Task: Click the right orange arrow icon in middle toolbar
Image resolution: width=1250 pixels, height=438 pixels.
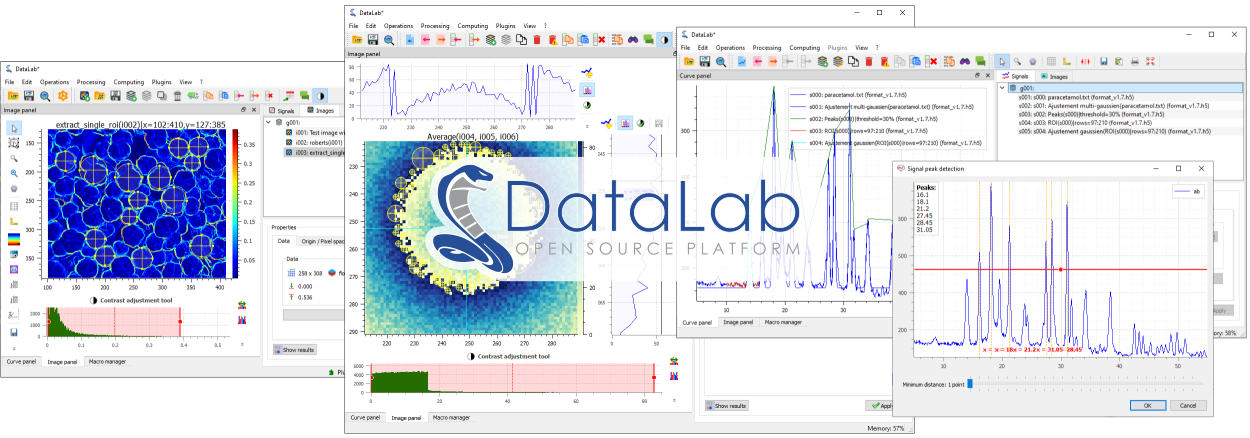Action: point(441,40)
